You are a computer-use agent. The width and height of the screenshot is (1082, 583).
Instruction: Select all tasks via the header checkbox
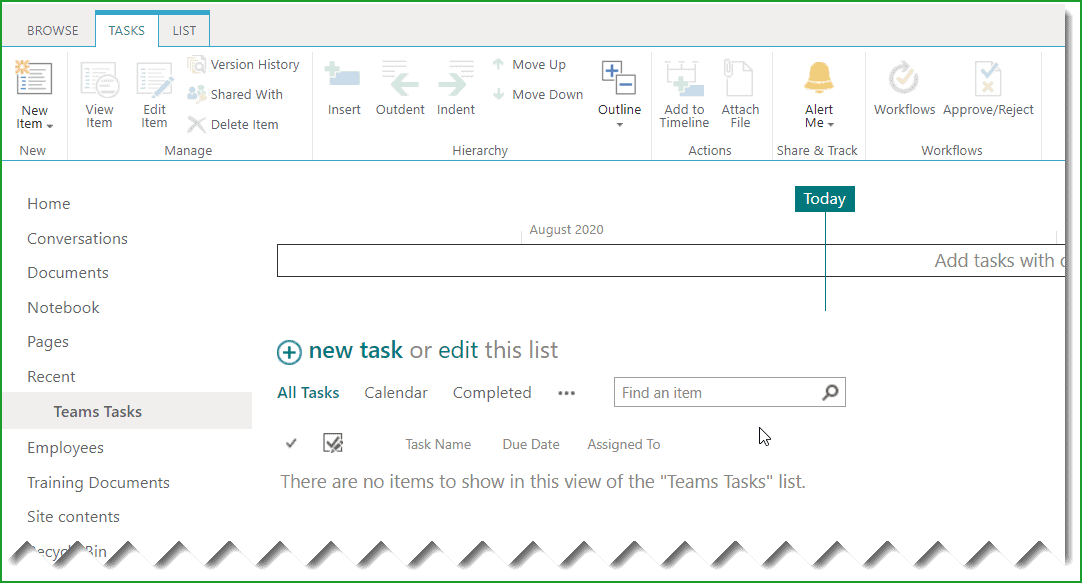click(x=333, y=443)
